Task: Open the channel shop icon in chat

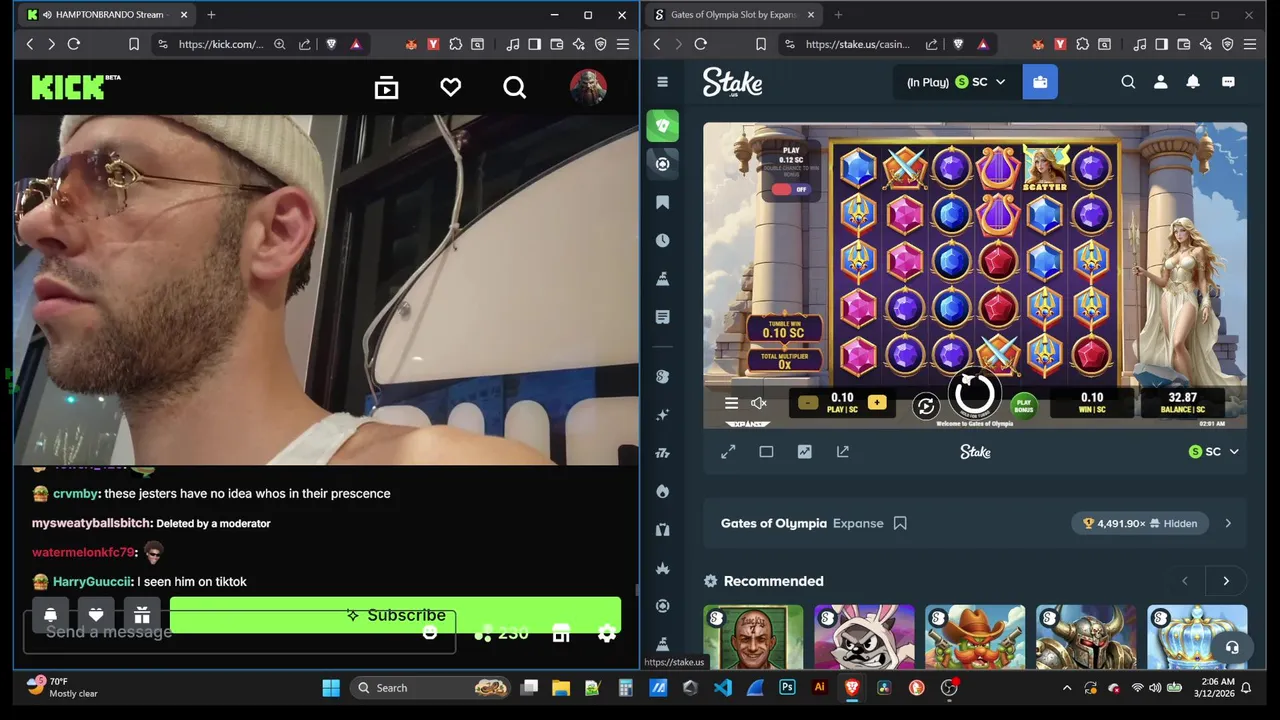Action: [x=561, y=633]
